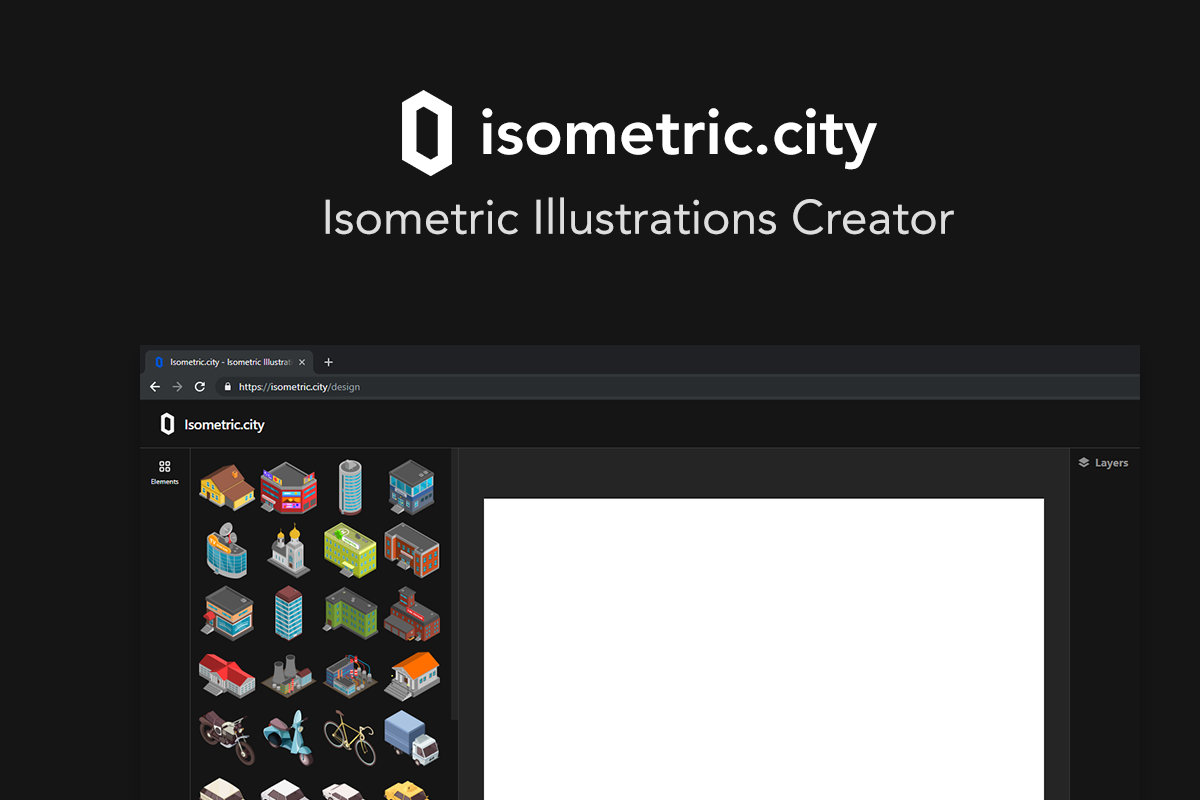Click the Isometric.city header title text
1200x800 pixels.
pyautogui.click(x=225, y=425)
